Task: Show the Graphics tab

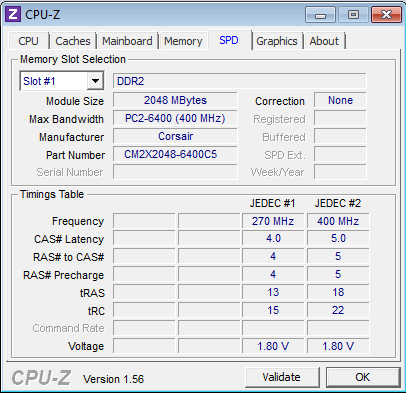Action: 277,41
